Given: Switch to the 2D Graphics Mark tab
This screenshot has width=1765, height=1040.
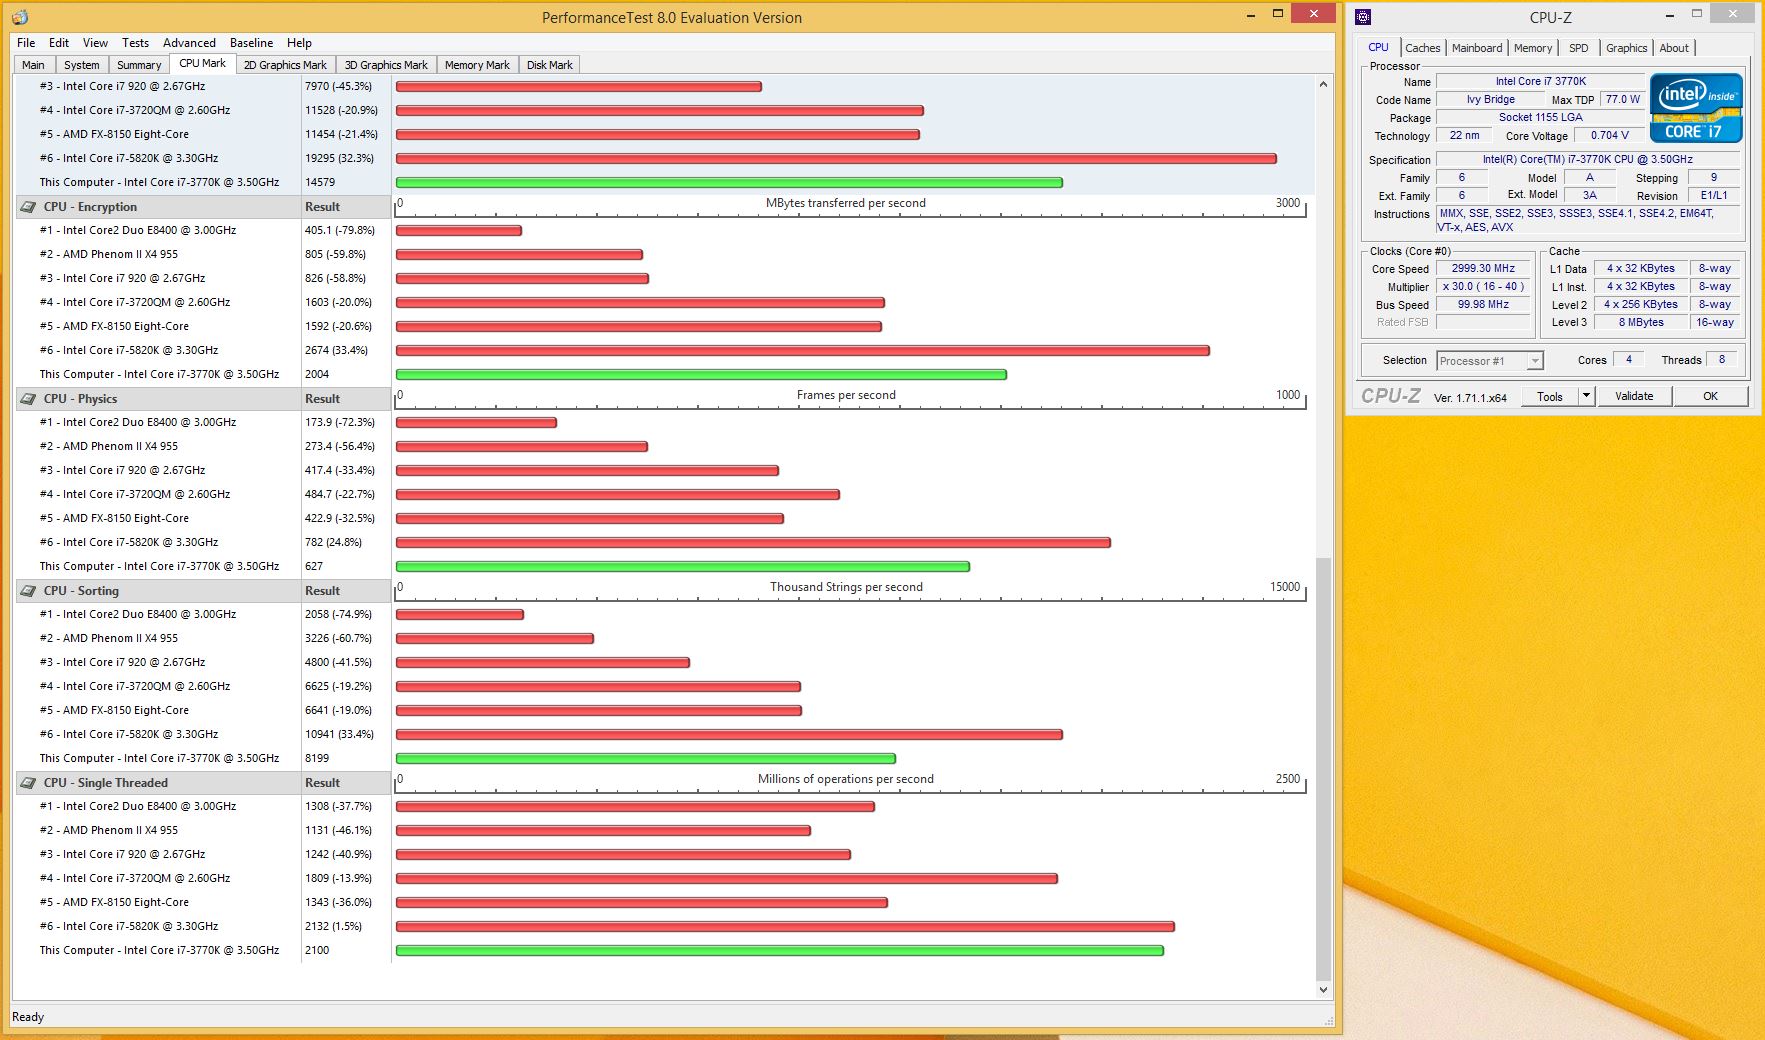Looking at the screenshot, I should pos(285,65).
